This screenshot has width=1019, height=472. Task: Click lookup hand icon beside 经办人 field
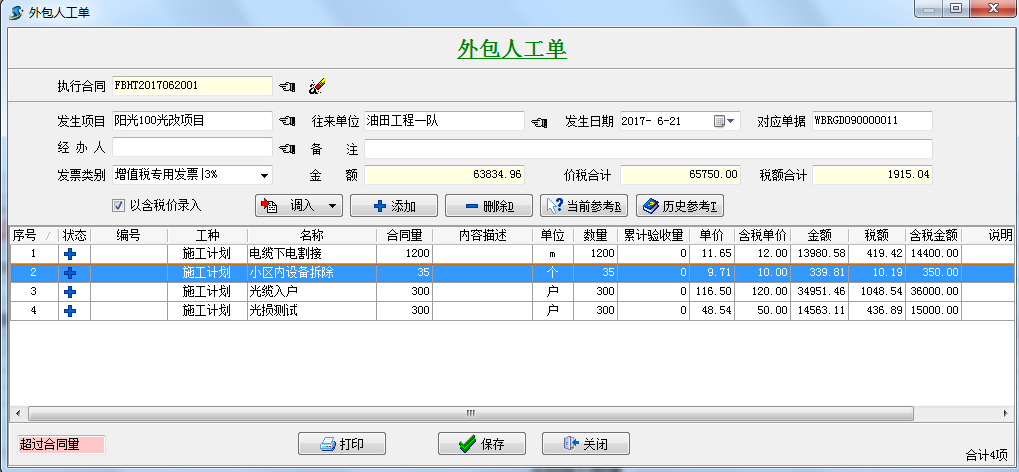point(288,149)
